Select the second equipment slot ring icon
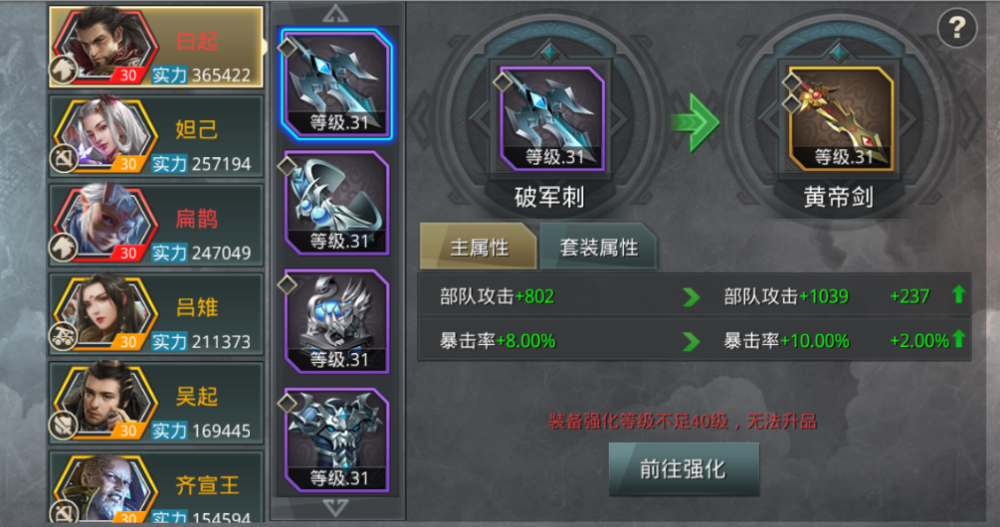The image size is (1000, 527). pos(336,203)
